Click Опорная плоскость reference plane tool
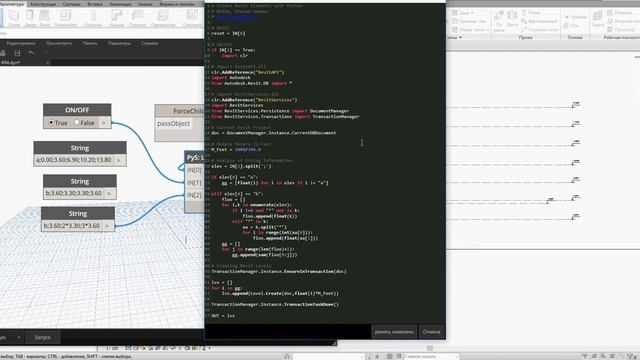640x360 pixels. tap(624, 21)
